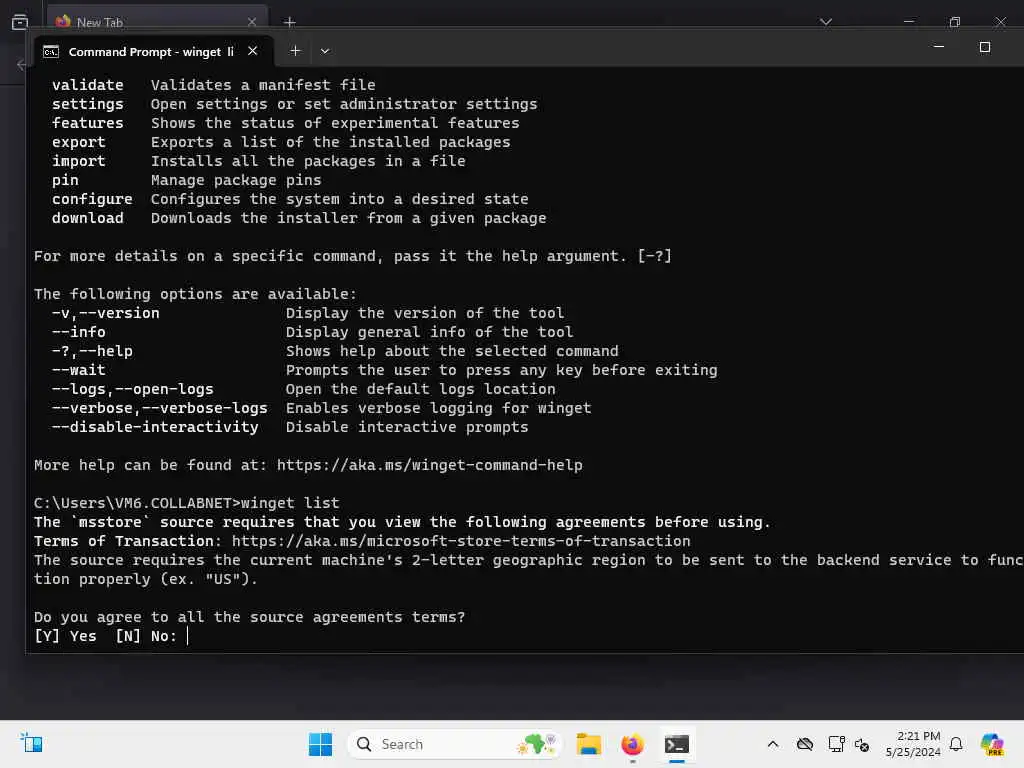Click 'Do you agree to all the source agreements terms?'
1024x768 pixels.
pyautogui.click(x=249, y=617)
